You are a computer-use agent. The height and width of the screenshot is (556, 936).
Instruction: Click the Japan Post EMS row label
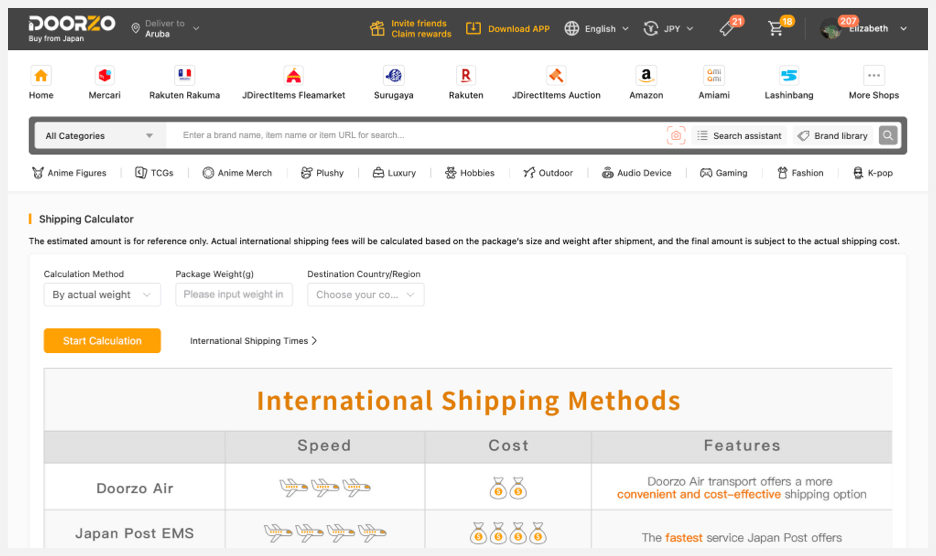[x=135, y=533]
